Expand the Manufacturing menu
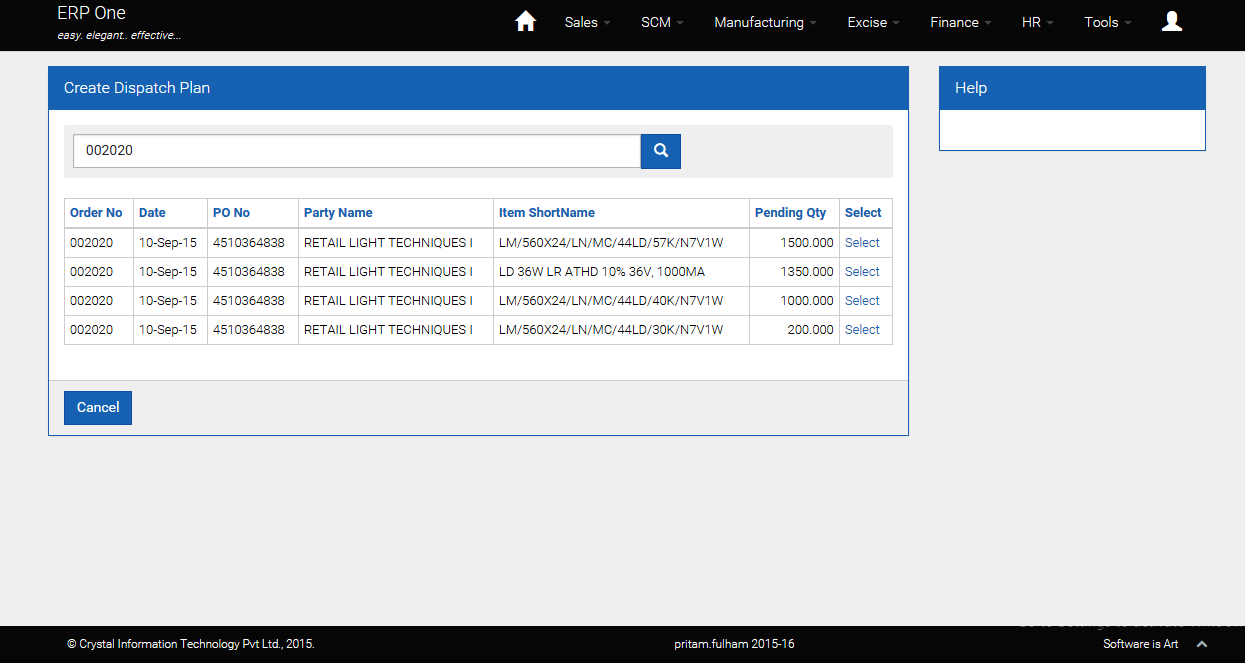1245x663 pixels. (765, 22)
